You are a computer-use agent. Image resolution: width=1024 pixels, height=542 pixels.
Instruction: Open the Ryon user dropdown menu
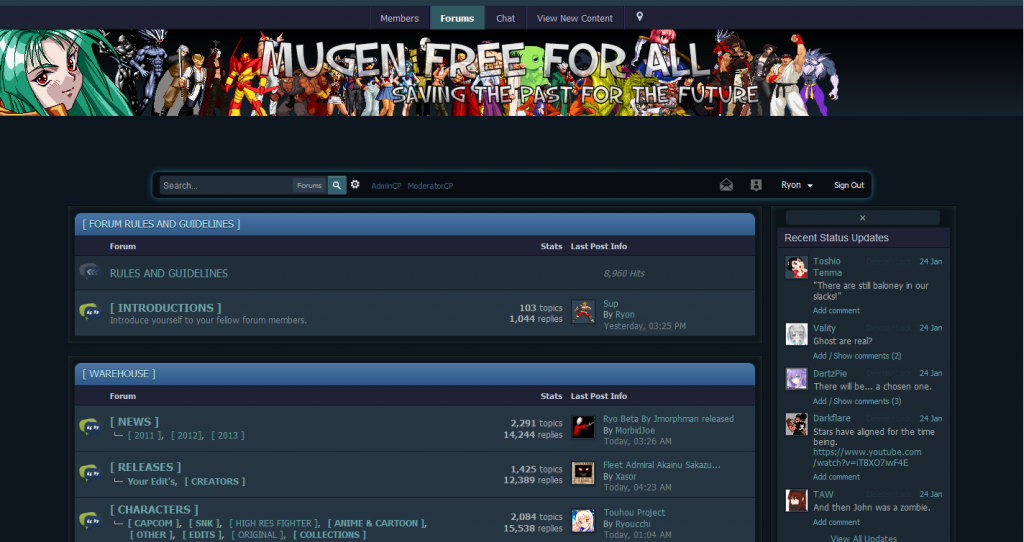797,185
